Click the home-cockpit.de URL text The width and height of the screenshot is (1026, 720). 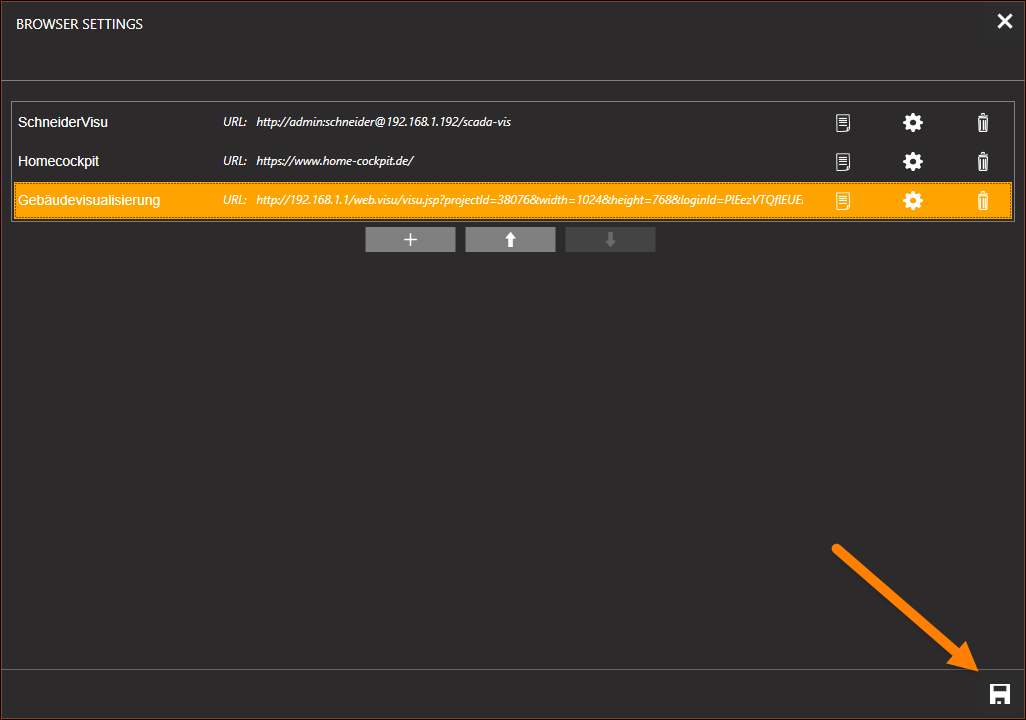point(334,161)
